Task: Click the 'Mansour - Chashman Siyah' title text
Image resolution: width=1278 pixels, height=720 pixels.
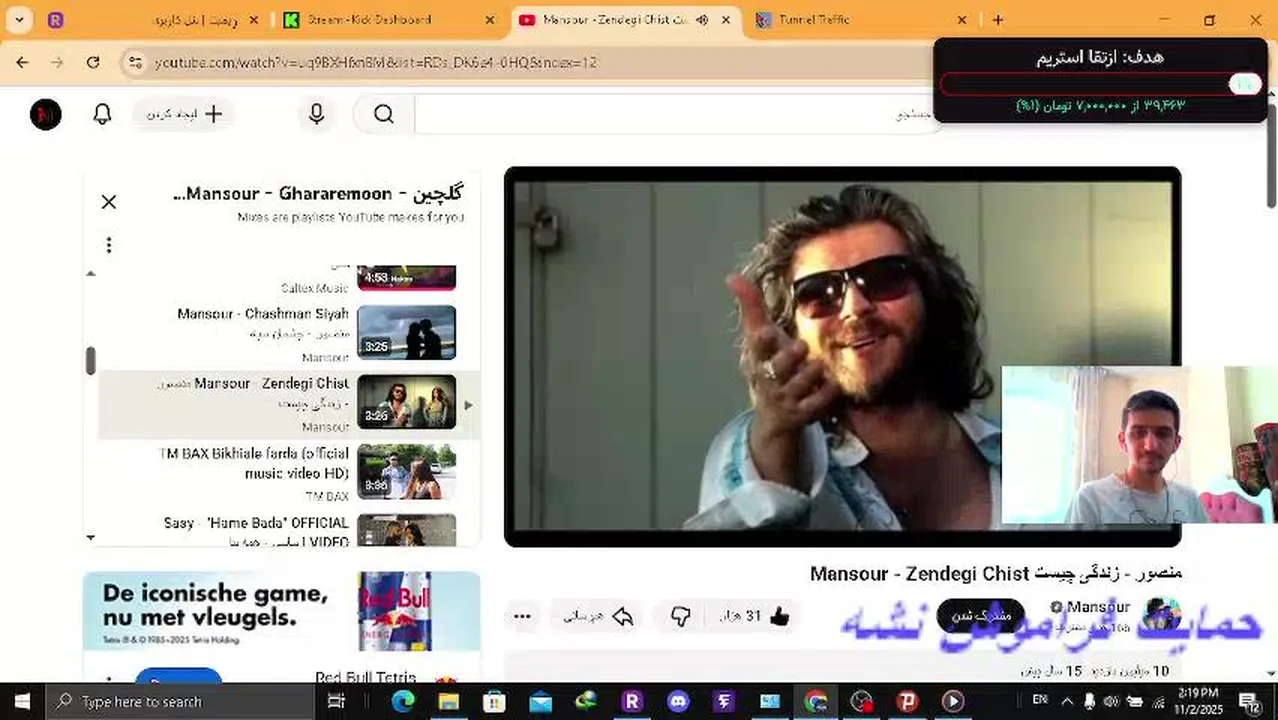Action: coord(263,314)
